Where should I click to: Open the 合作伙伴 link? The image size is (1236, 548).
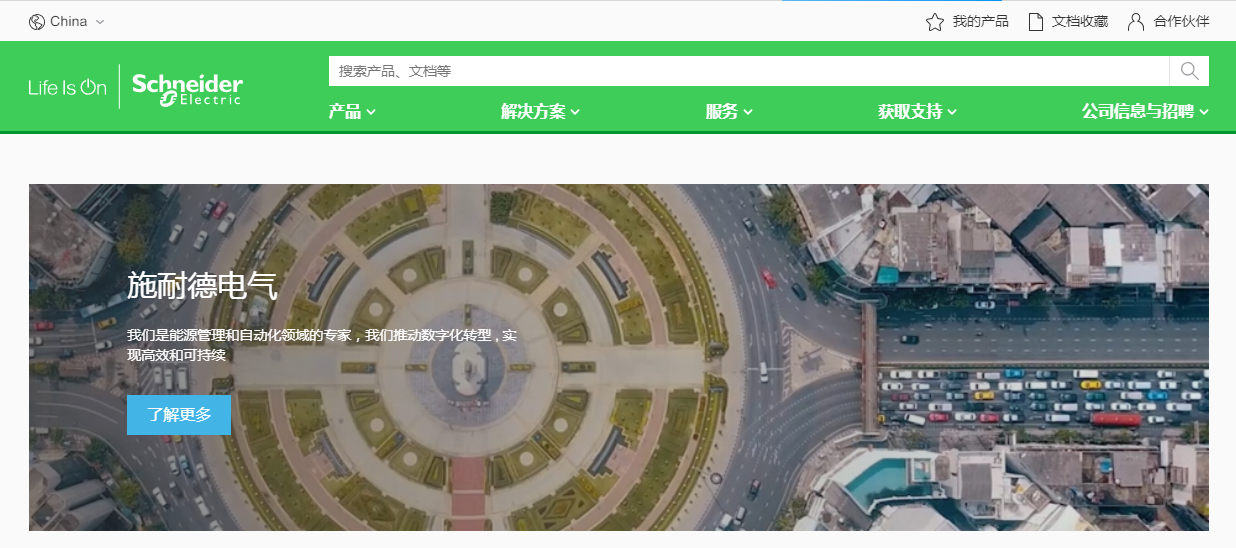pos(1181,22)
